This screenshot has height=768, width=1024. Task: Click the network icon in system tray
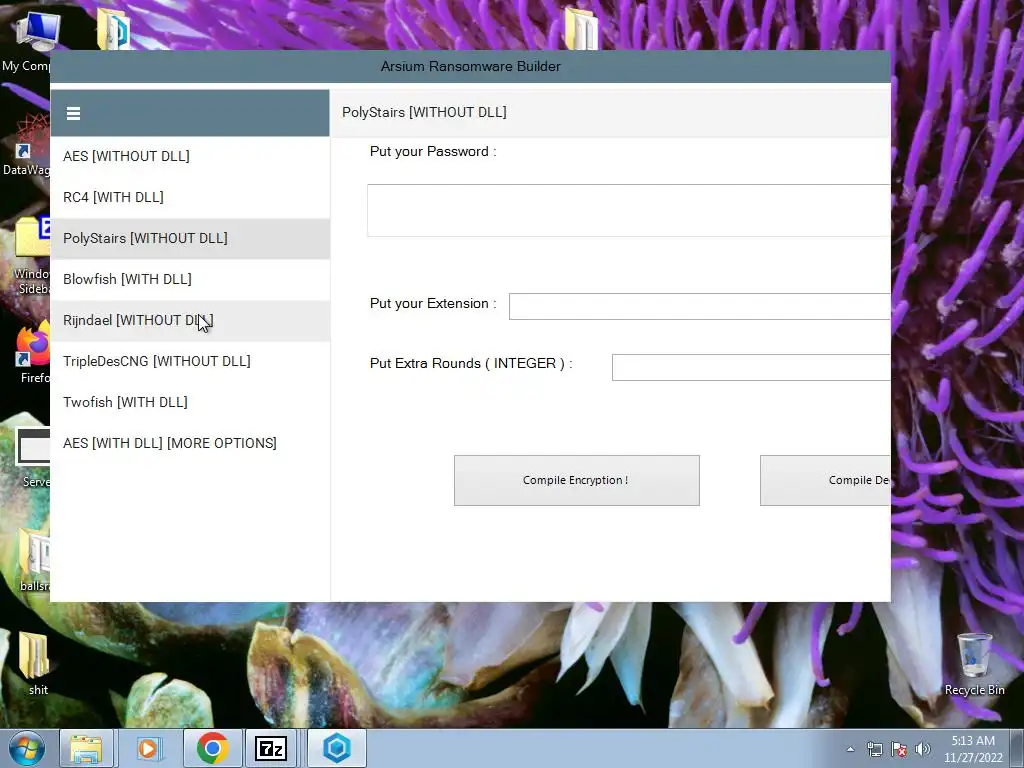[x=874, y=749]
